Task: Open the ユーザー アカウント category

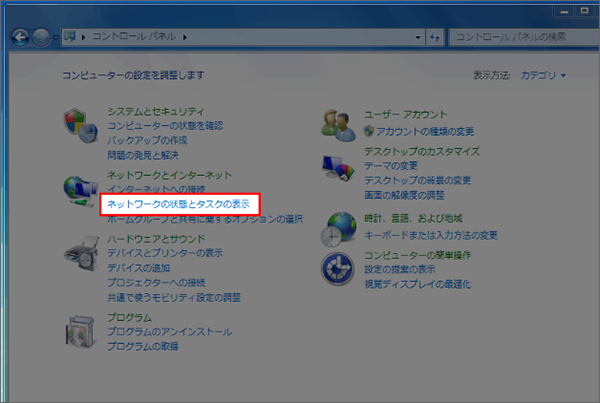Action: coord(406,114)
